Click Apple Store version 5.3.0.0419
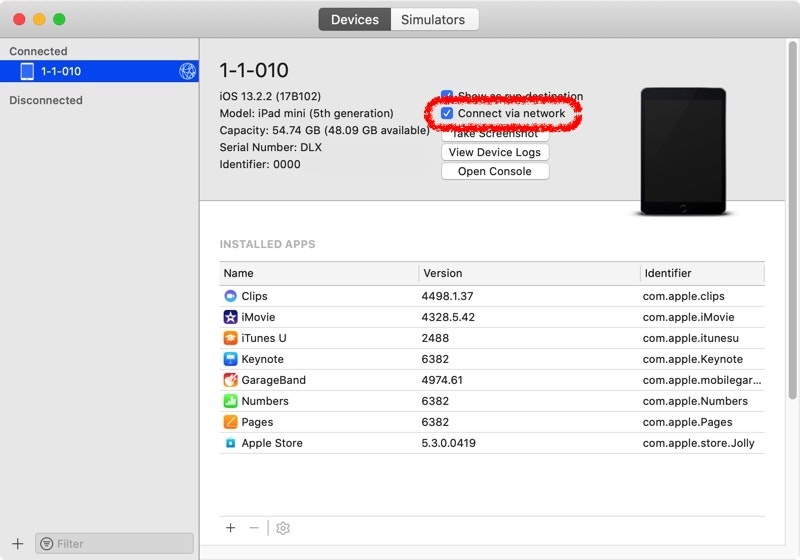This screenshot has width=800, height=560. click(448, 443)
